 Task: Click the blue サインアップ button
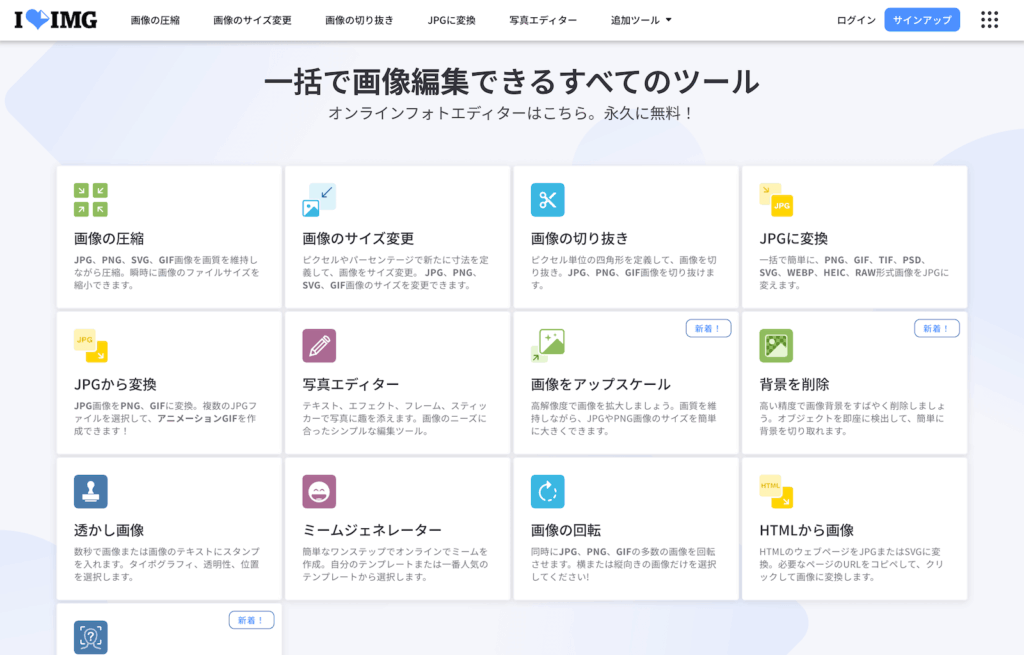(x=922, y=20)
